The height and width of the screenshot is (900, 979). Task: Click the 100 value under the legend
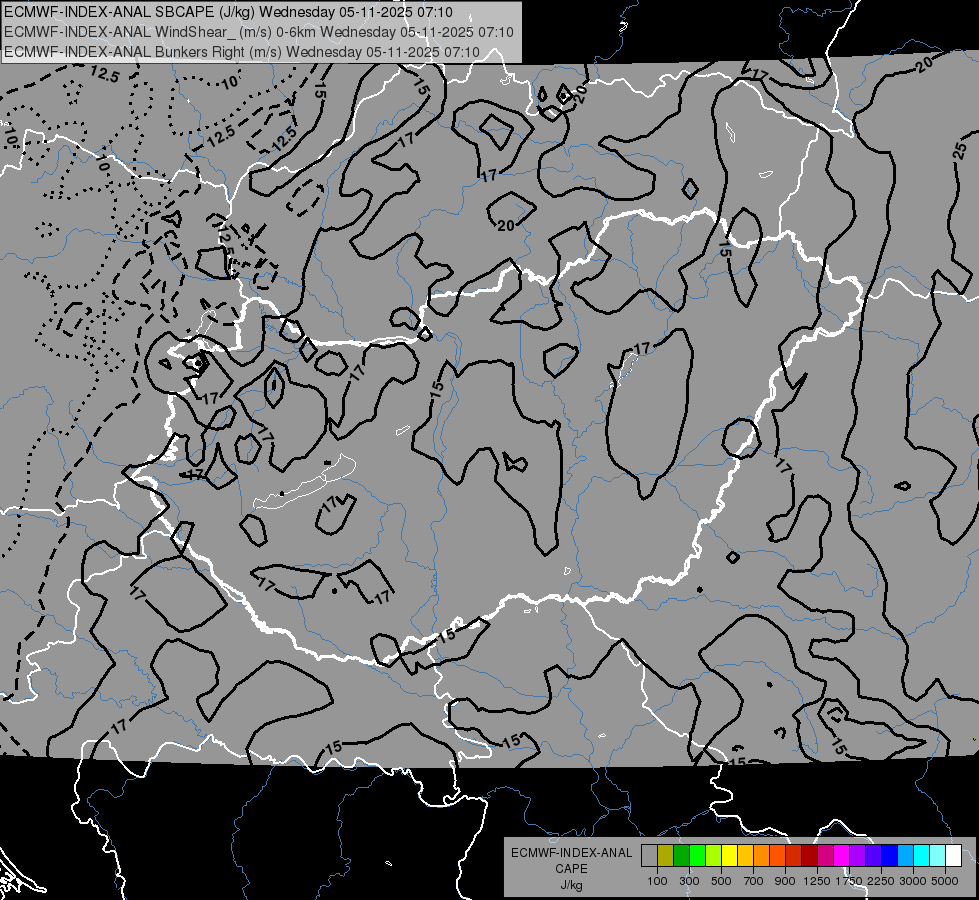tap(657, 881)
